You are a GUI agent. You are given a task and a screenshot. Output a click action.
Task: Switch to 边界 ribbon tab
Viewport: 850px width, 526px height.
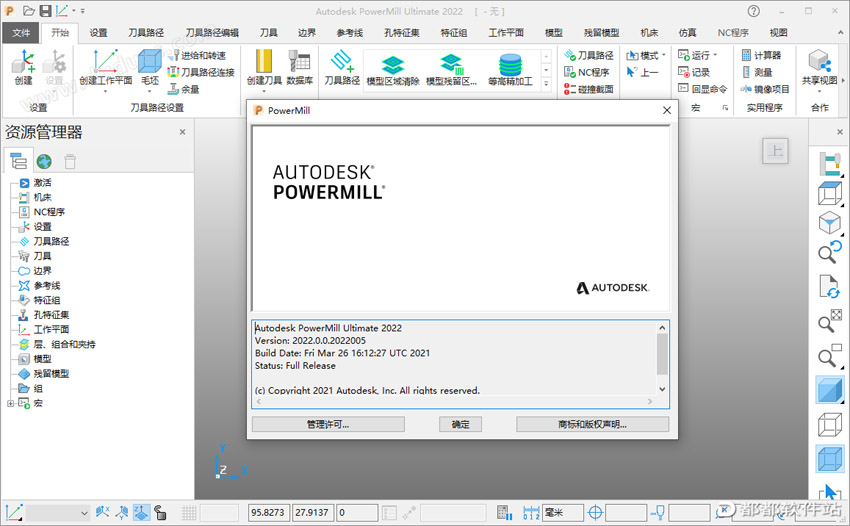click(307, 33)
